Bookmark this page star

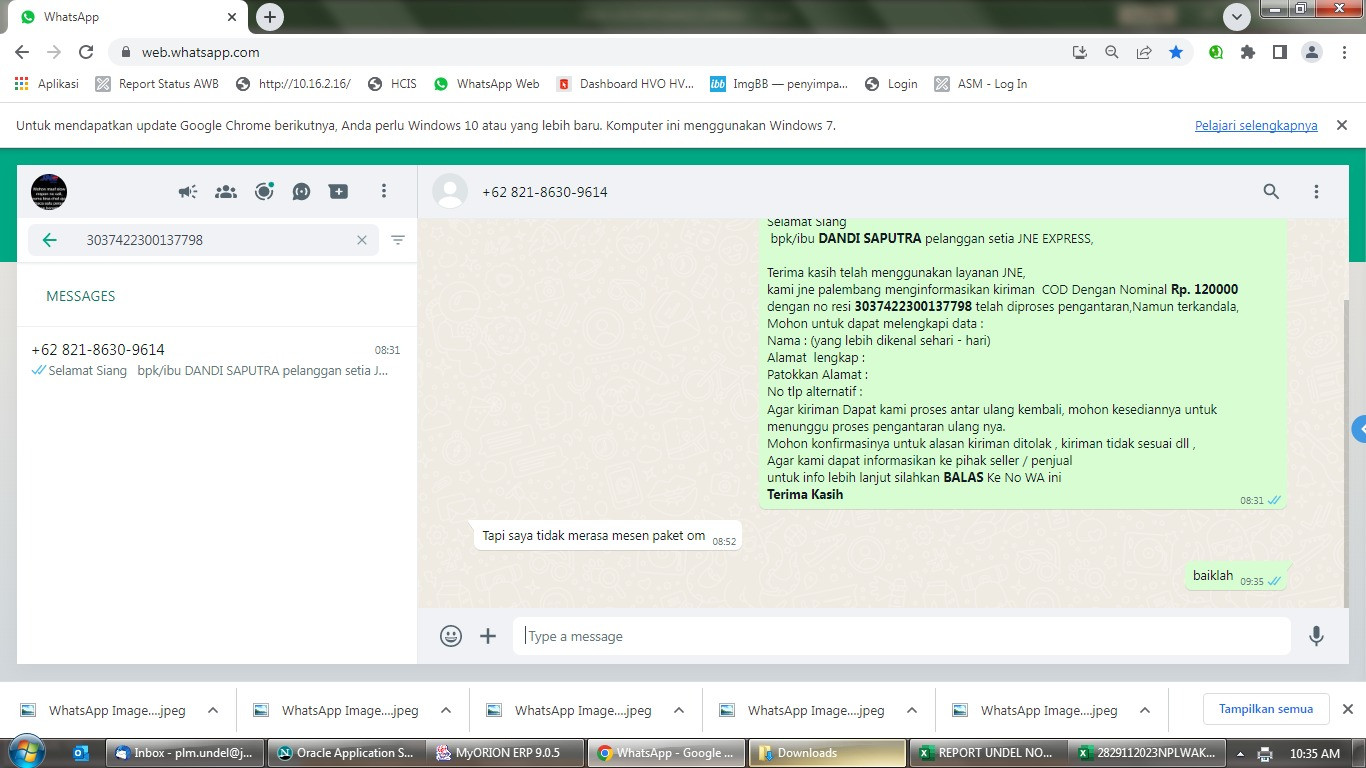pos(1176,52)
